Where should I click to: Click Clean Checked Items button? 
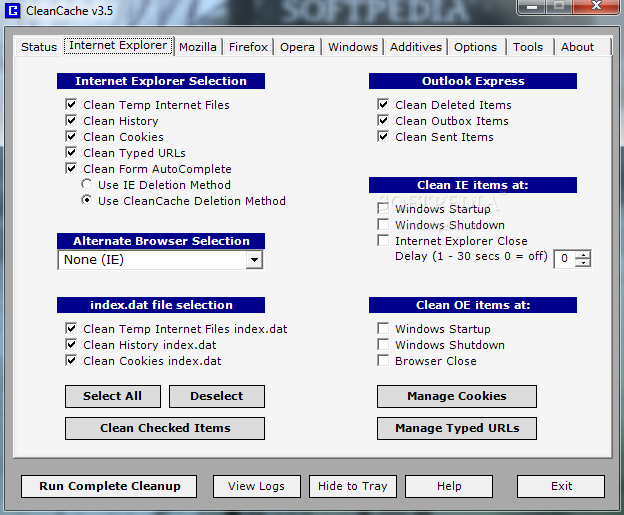coord(165,428)
